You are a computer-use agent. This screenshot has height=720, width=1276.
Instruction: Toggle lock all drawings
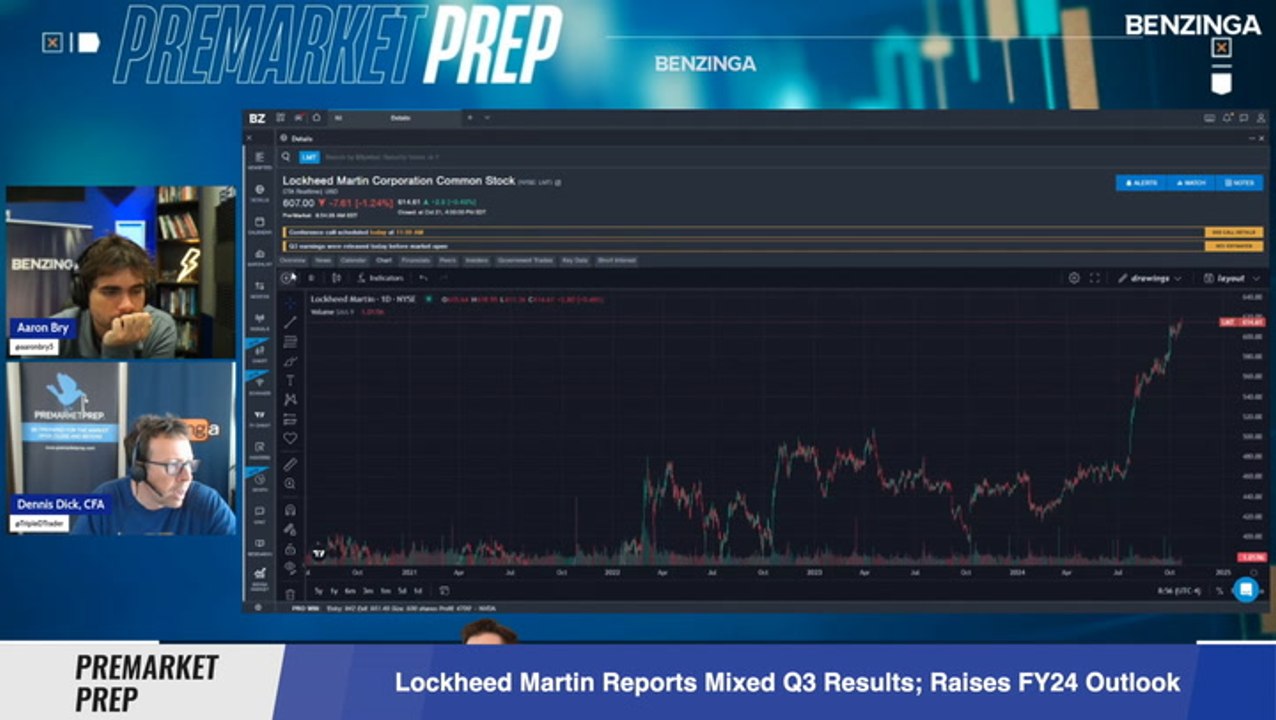pyautogui.click(x=290, y=549)
